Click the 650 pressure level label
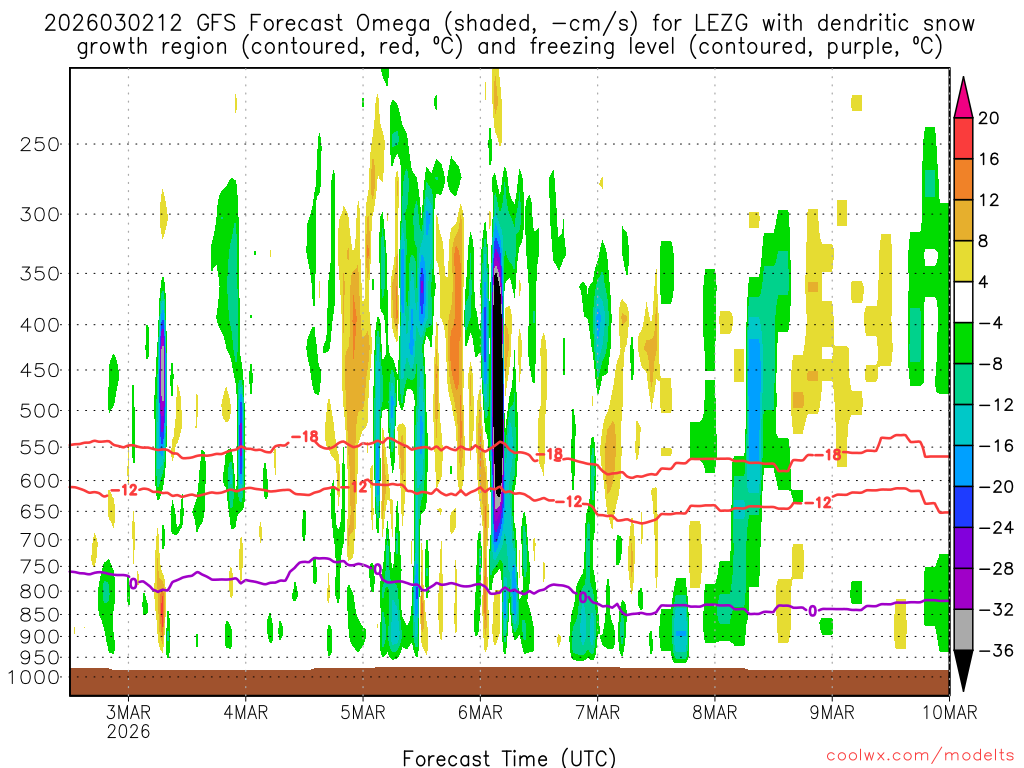This screenshot has width=1024, height=768. pos(40,511)
